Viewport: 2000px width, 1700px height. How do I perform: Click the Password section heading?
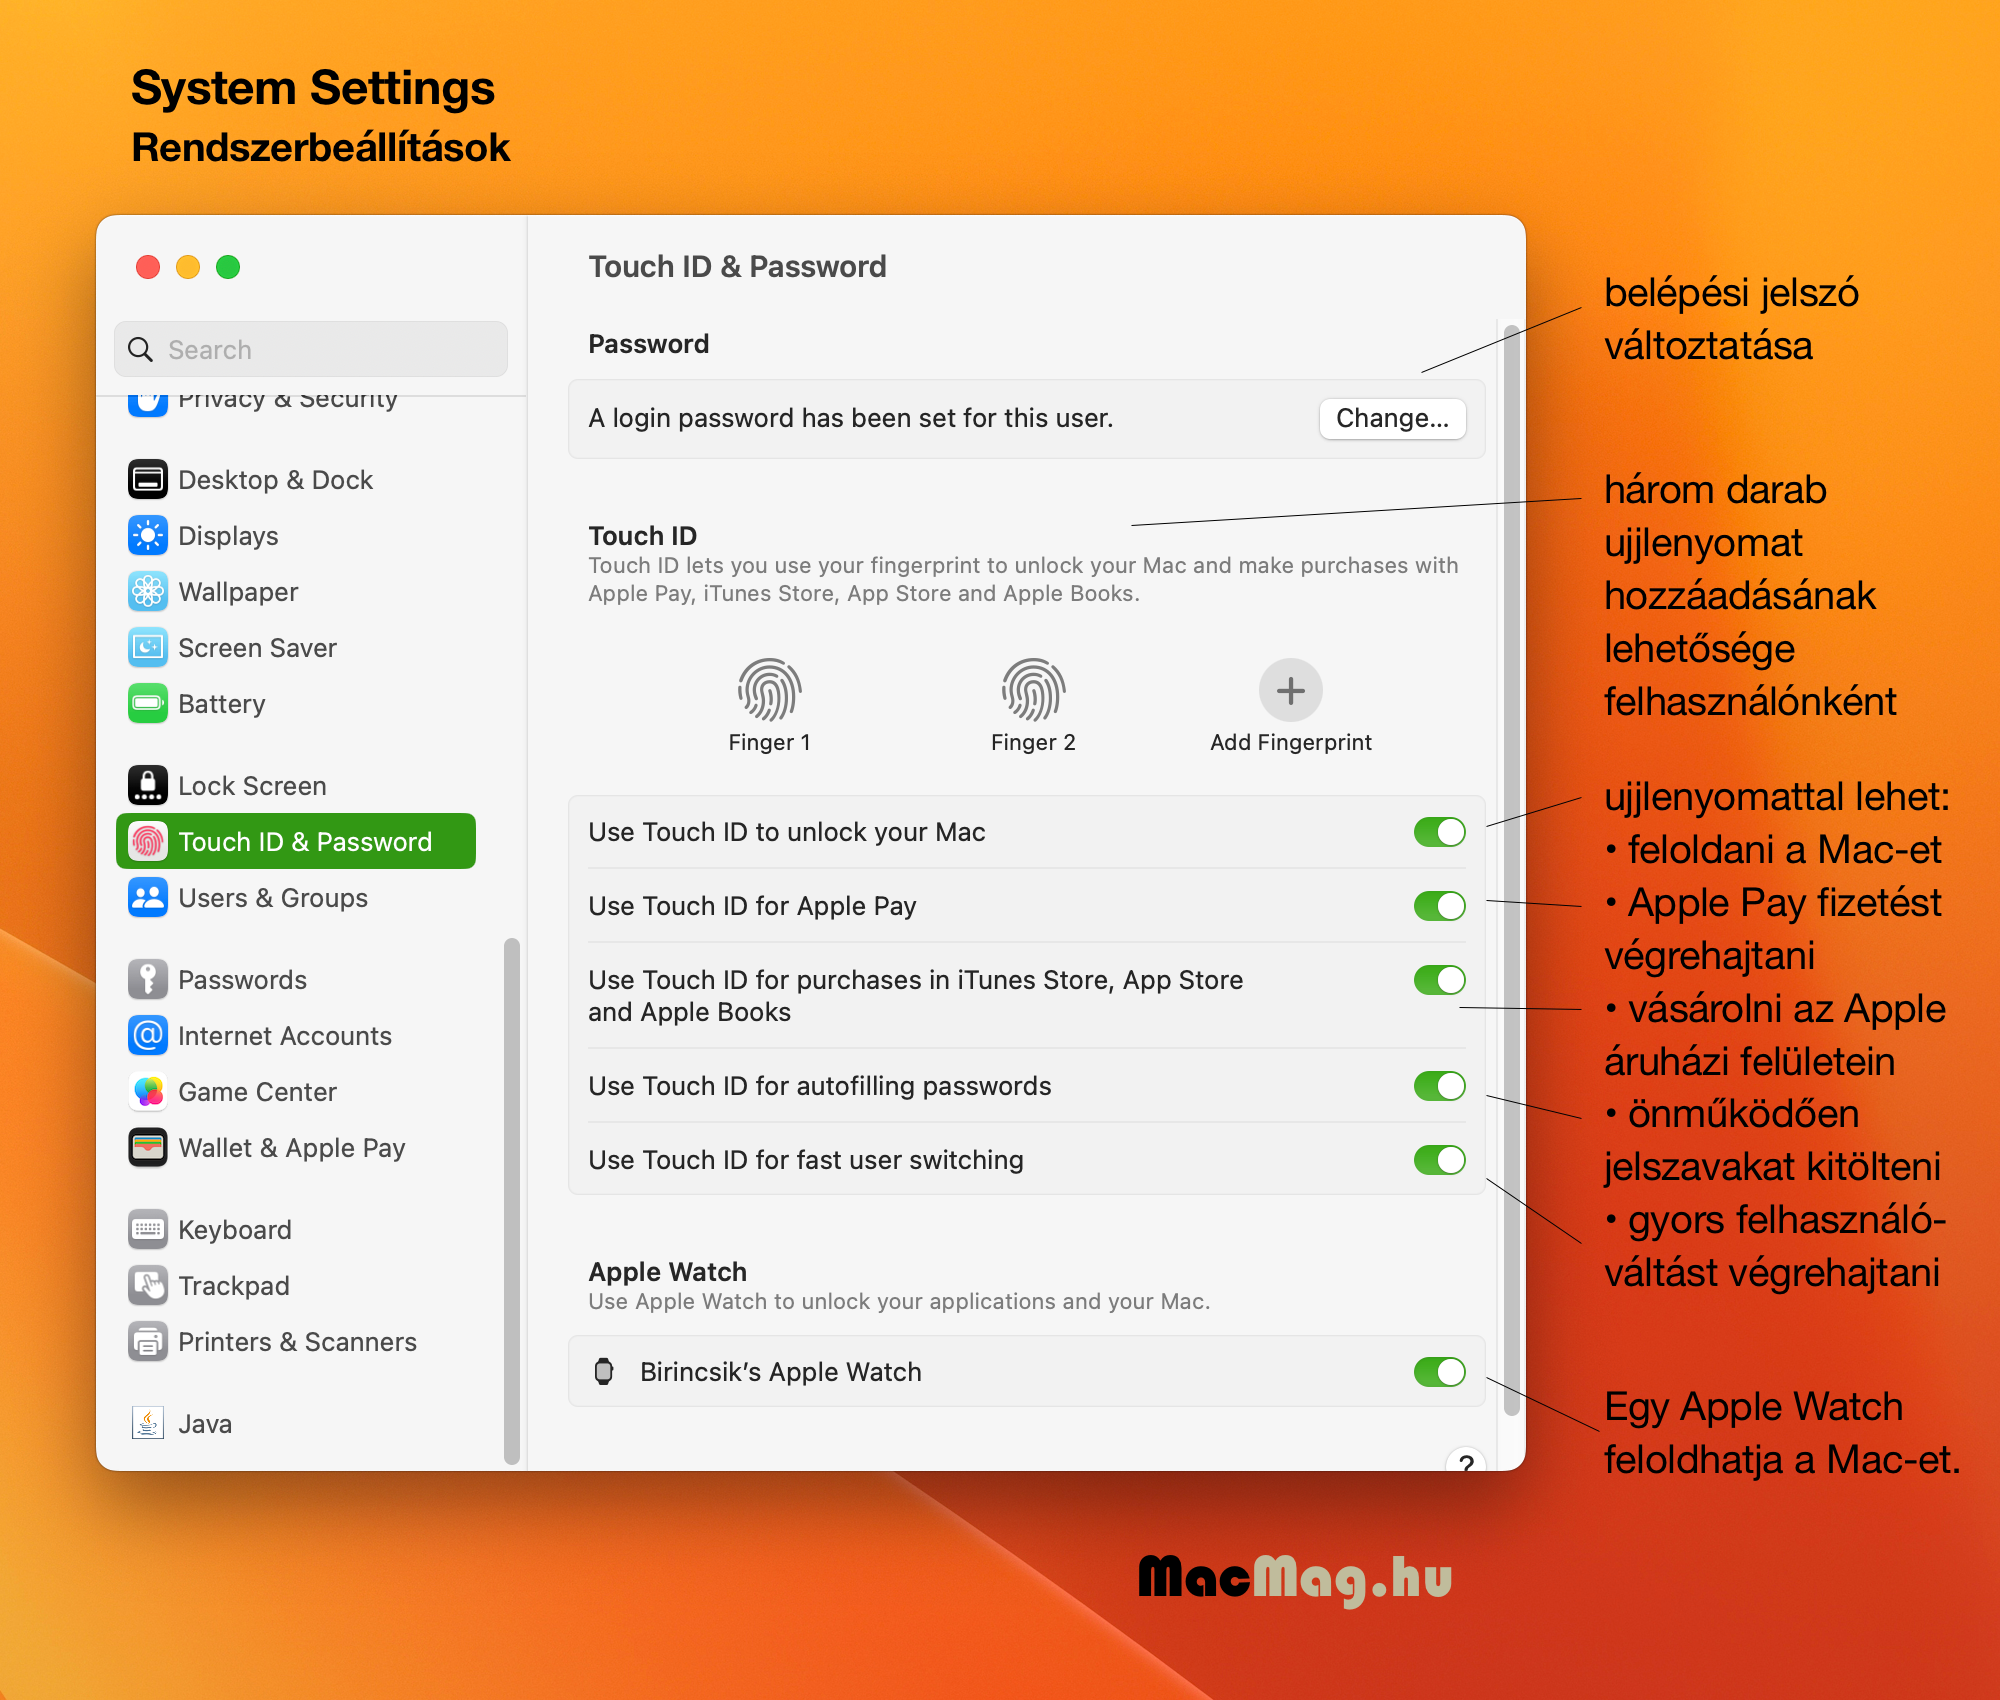648,344
